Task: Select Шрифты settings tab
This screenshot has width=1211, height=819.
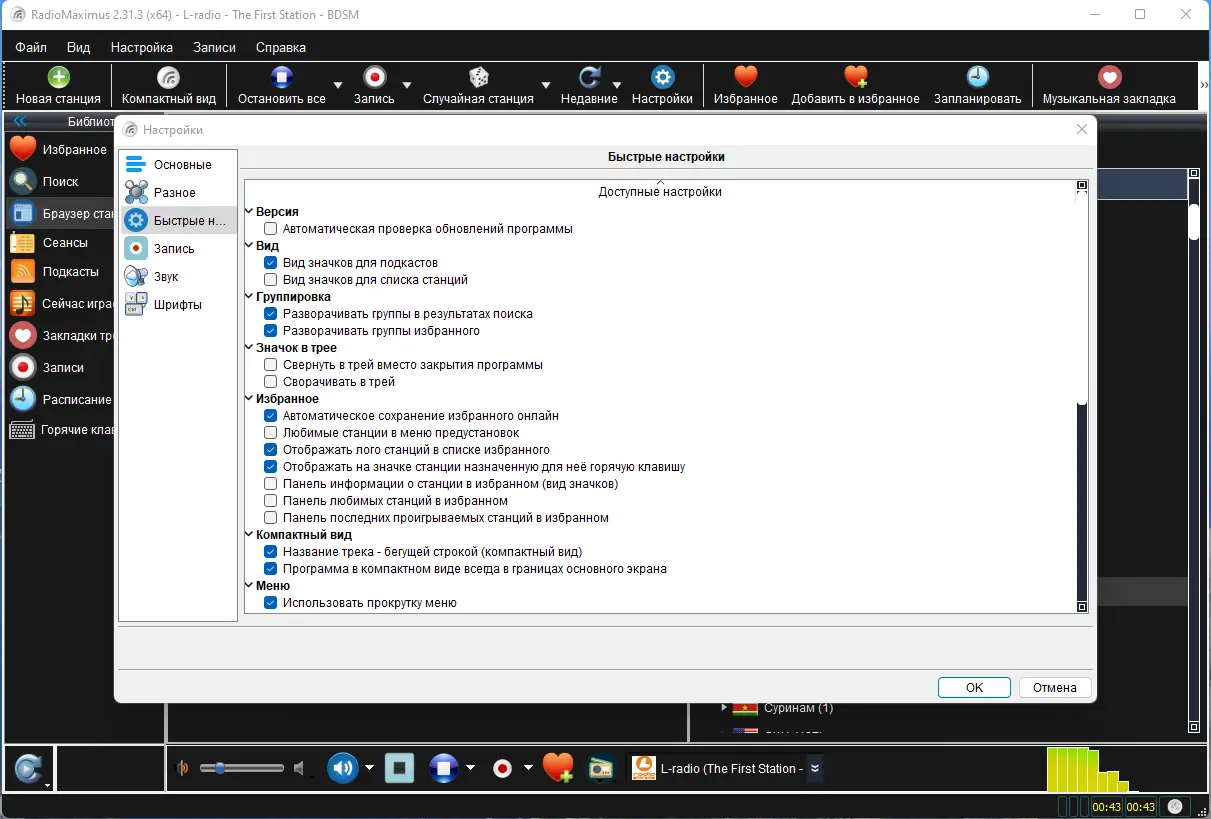Action: tap(179, 305)
